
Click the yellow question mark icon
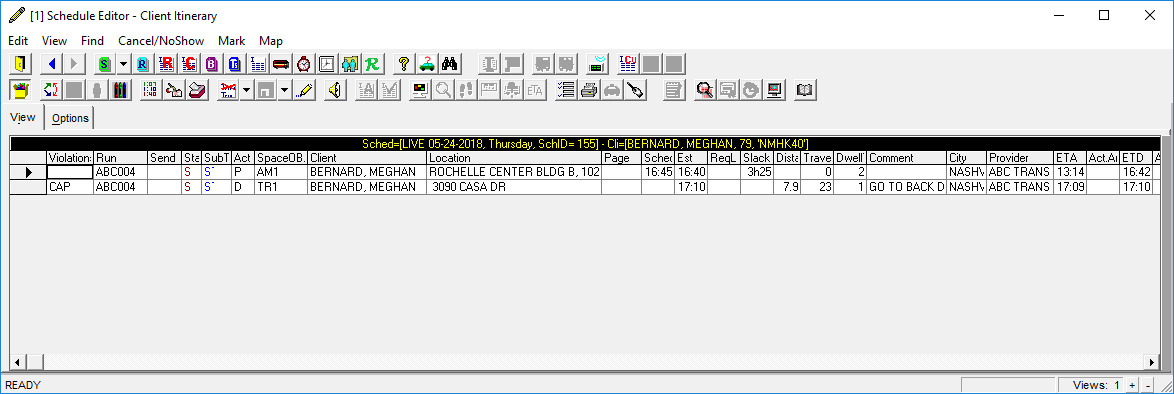(404, 64)
